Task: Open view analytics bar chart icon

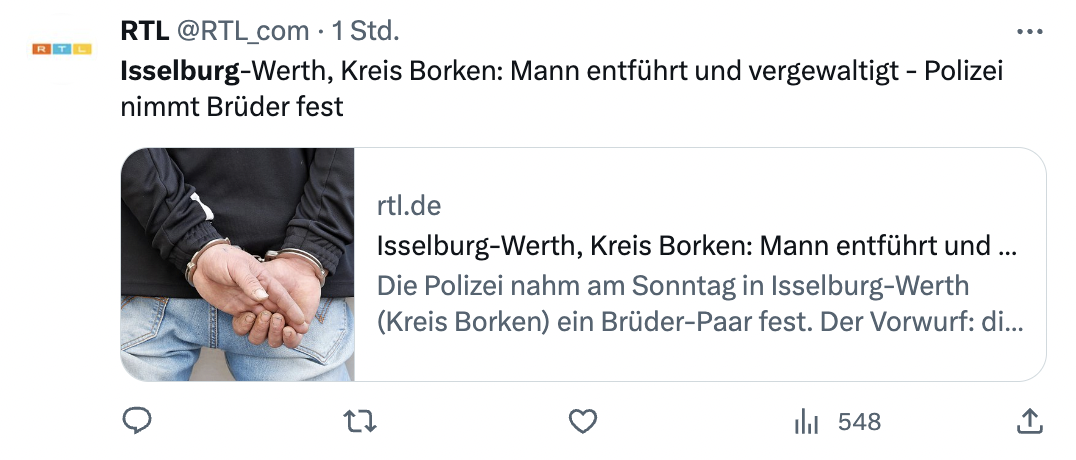Action: coord(806,422)
